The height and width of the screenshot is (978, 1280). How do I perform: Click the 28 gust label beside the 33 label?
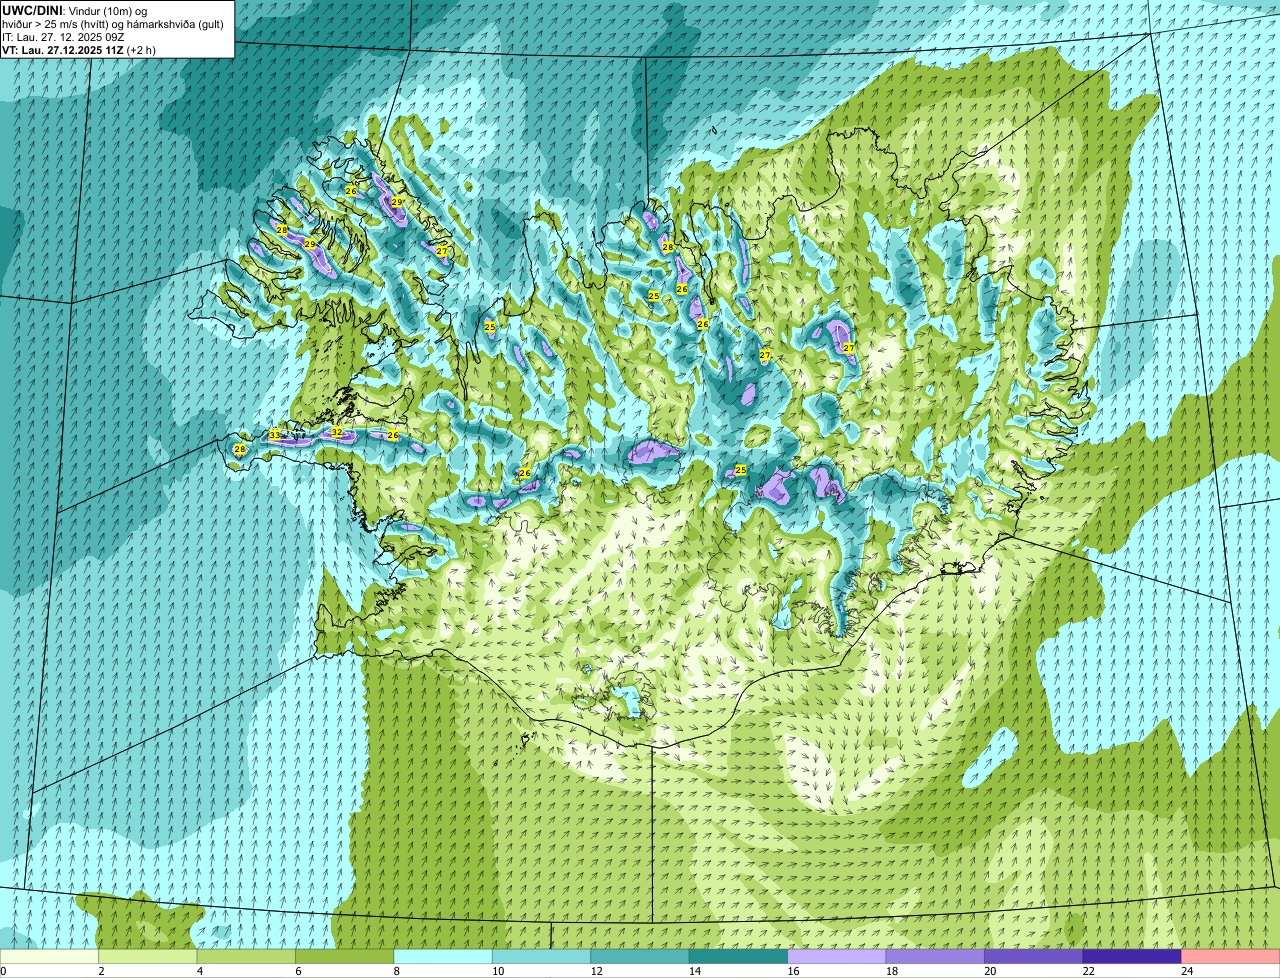[240, 450]
